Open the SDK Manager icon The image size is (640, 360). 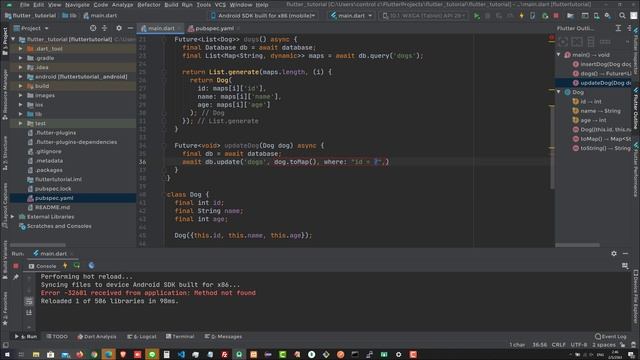pyautogui.click(x=607, y=16)
